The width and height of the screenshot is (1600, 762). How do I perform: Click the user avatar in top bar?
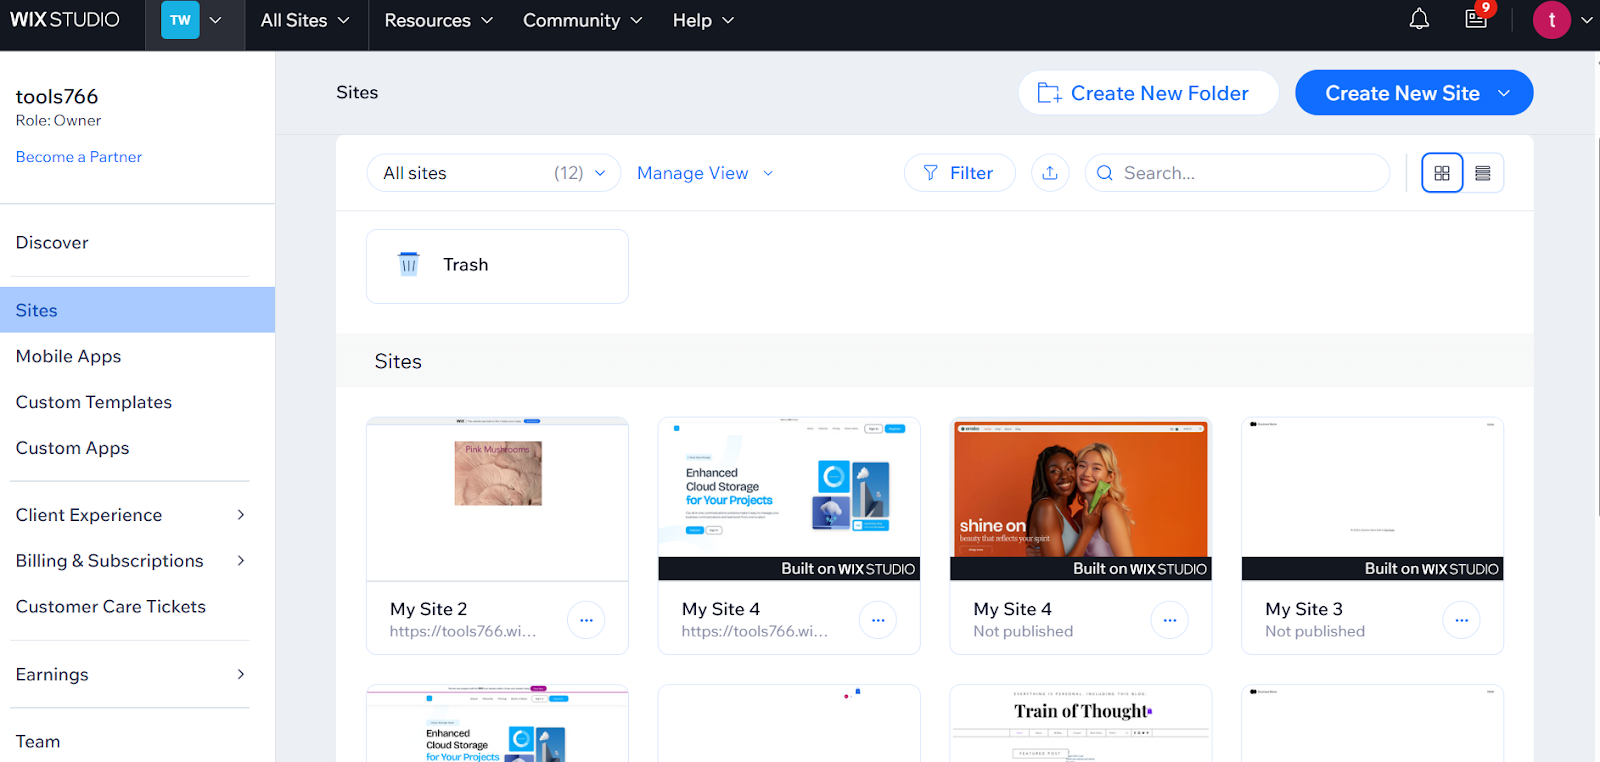pos(1551,20)
